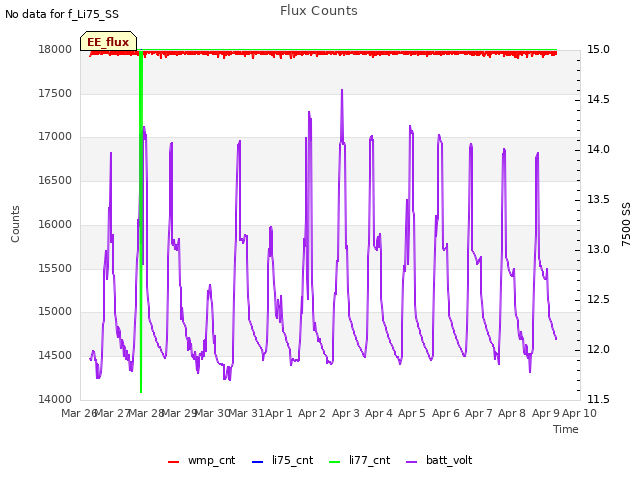The height and width of the screenshot is (480, 640).
Task: Click the Apr 10 date label
Action: [x=580, y=413]
